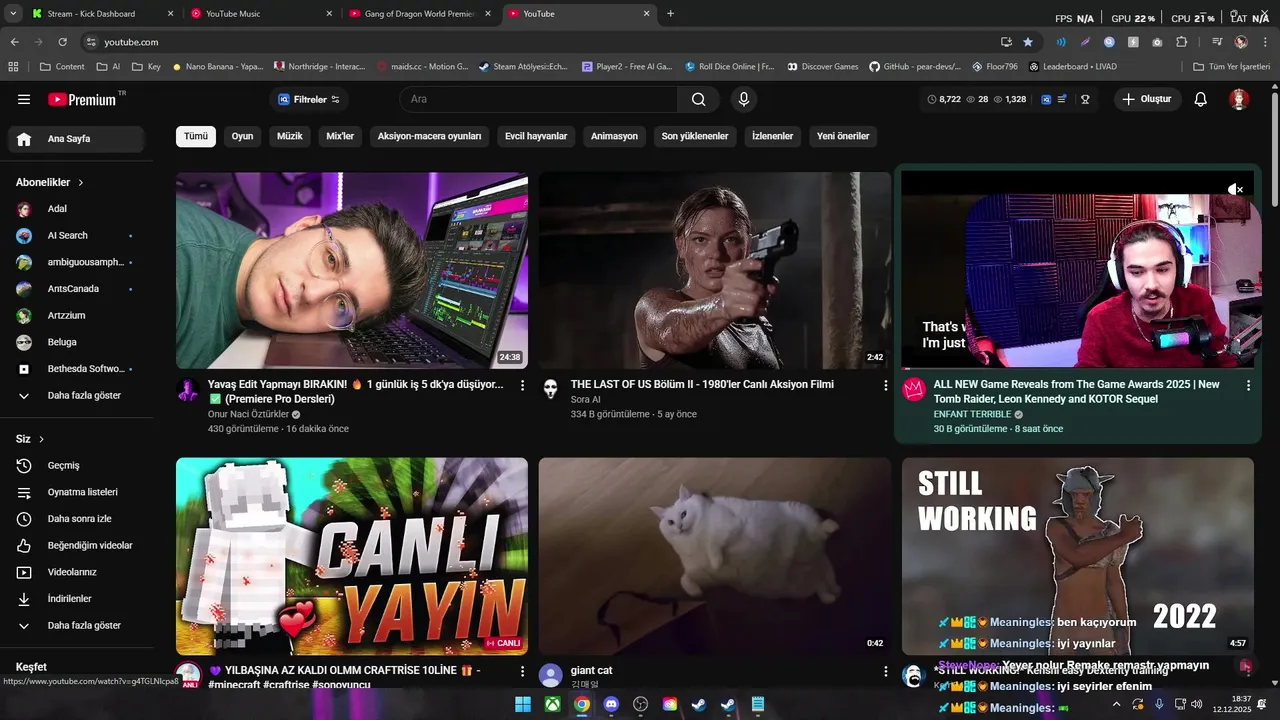Open ENFANT TERRIBLE channel avatar

click(x=913, y=390)
